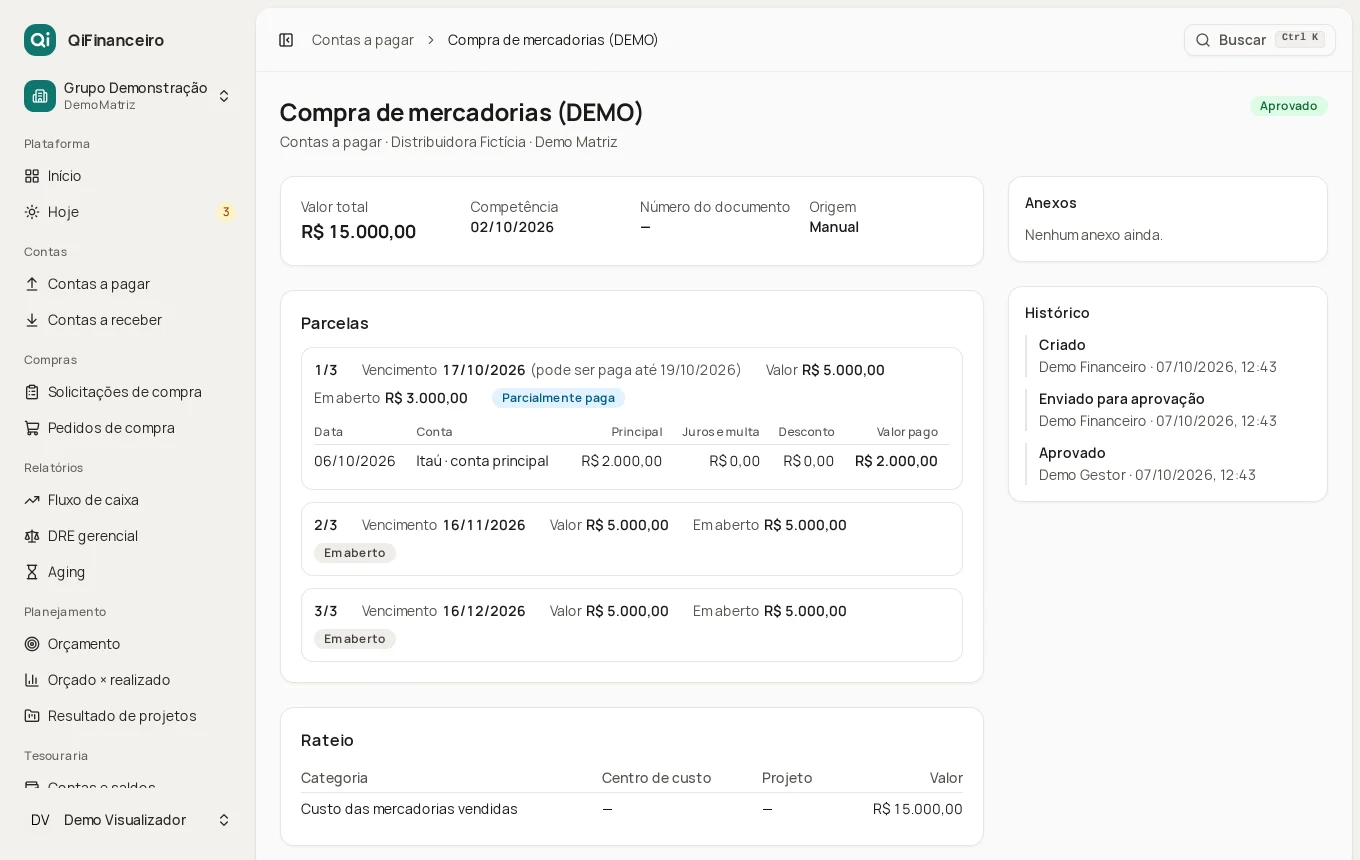This screenshot has height=860, width=1360.
Task: Click the search magnifier icon
Action: point(1203,40)
